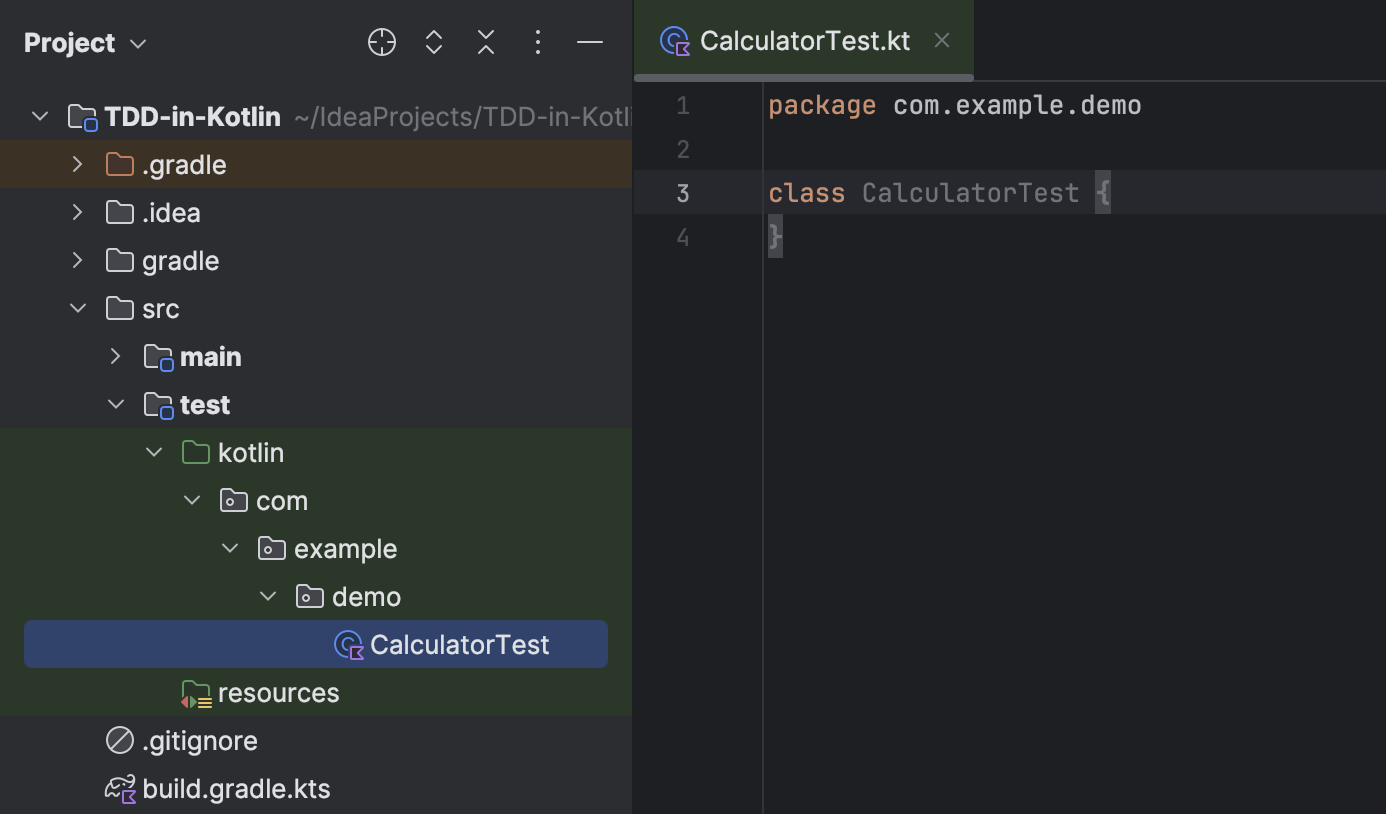
Task: Click the CalculatorTest class name in editor
Action: tap(970, 193)
